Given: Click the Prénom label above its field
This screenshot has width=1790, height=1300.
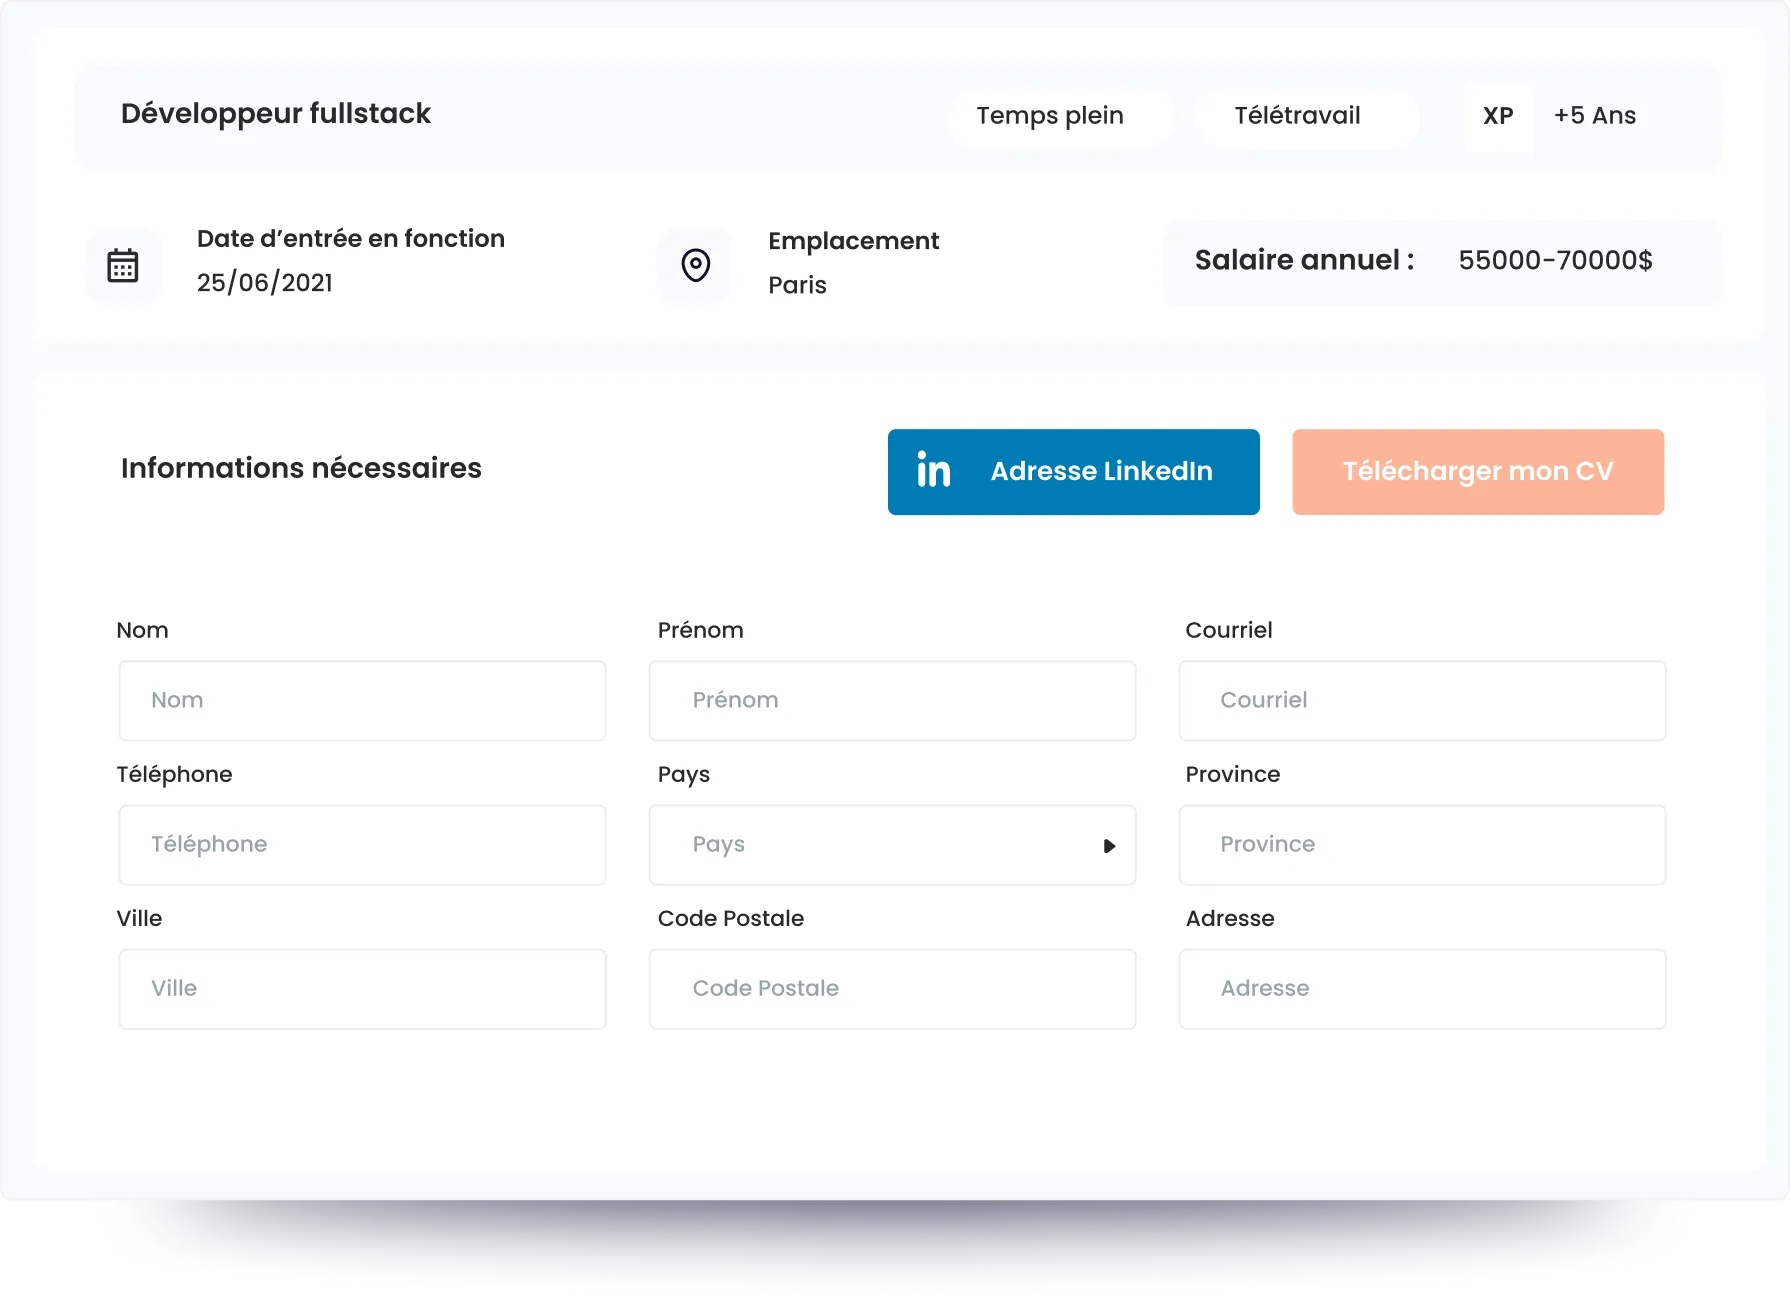Looking at the screenshot, I should (x=701, y=630).
